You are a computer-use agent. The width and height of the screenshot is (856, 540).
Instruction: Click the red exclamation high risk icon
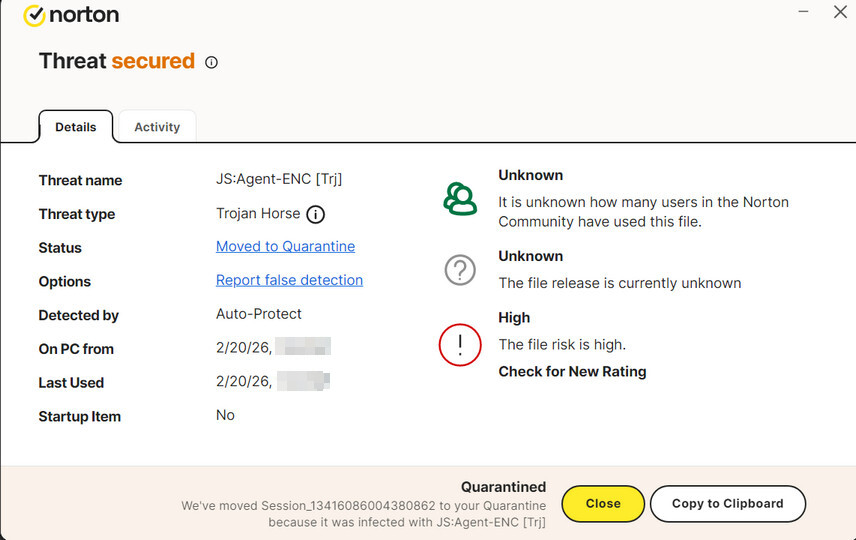coord(460,345)
